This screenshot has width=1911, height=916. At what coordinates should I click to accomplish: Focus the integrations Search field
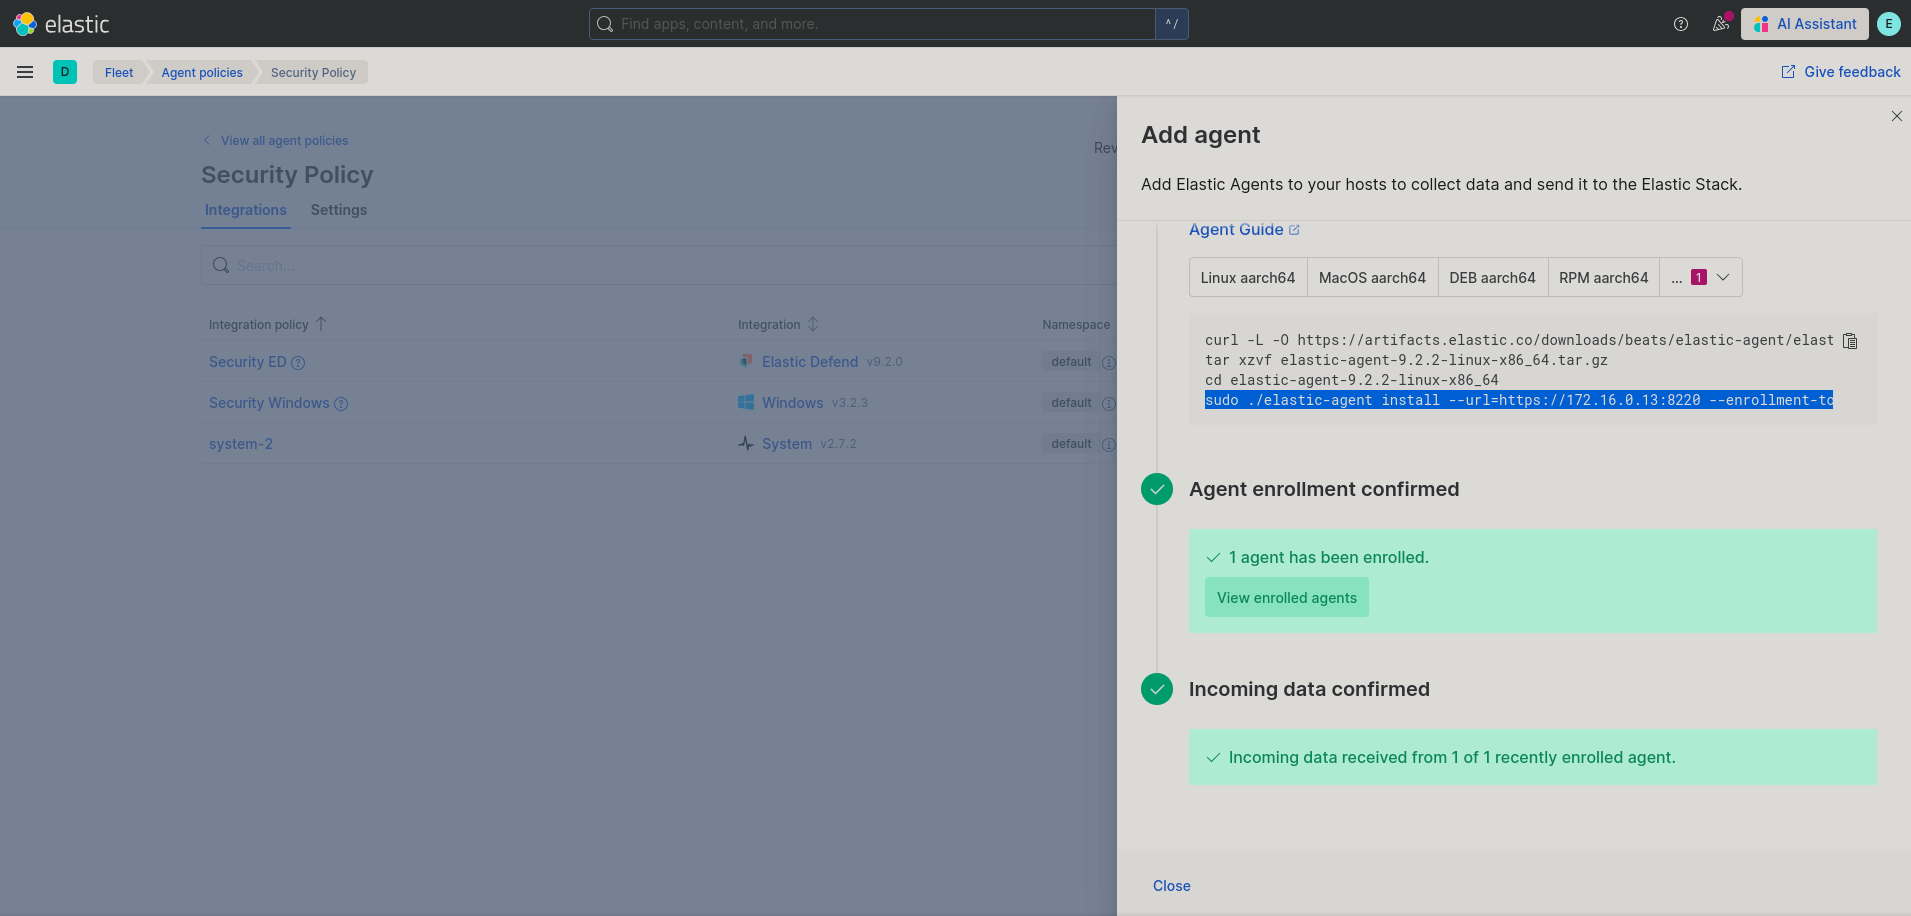click(660, 265)
